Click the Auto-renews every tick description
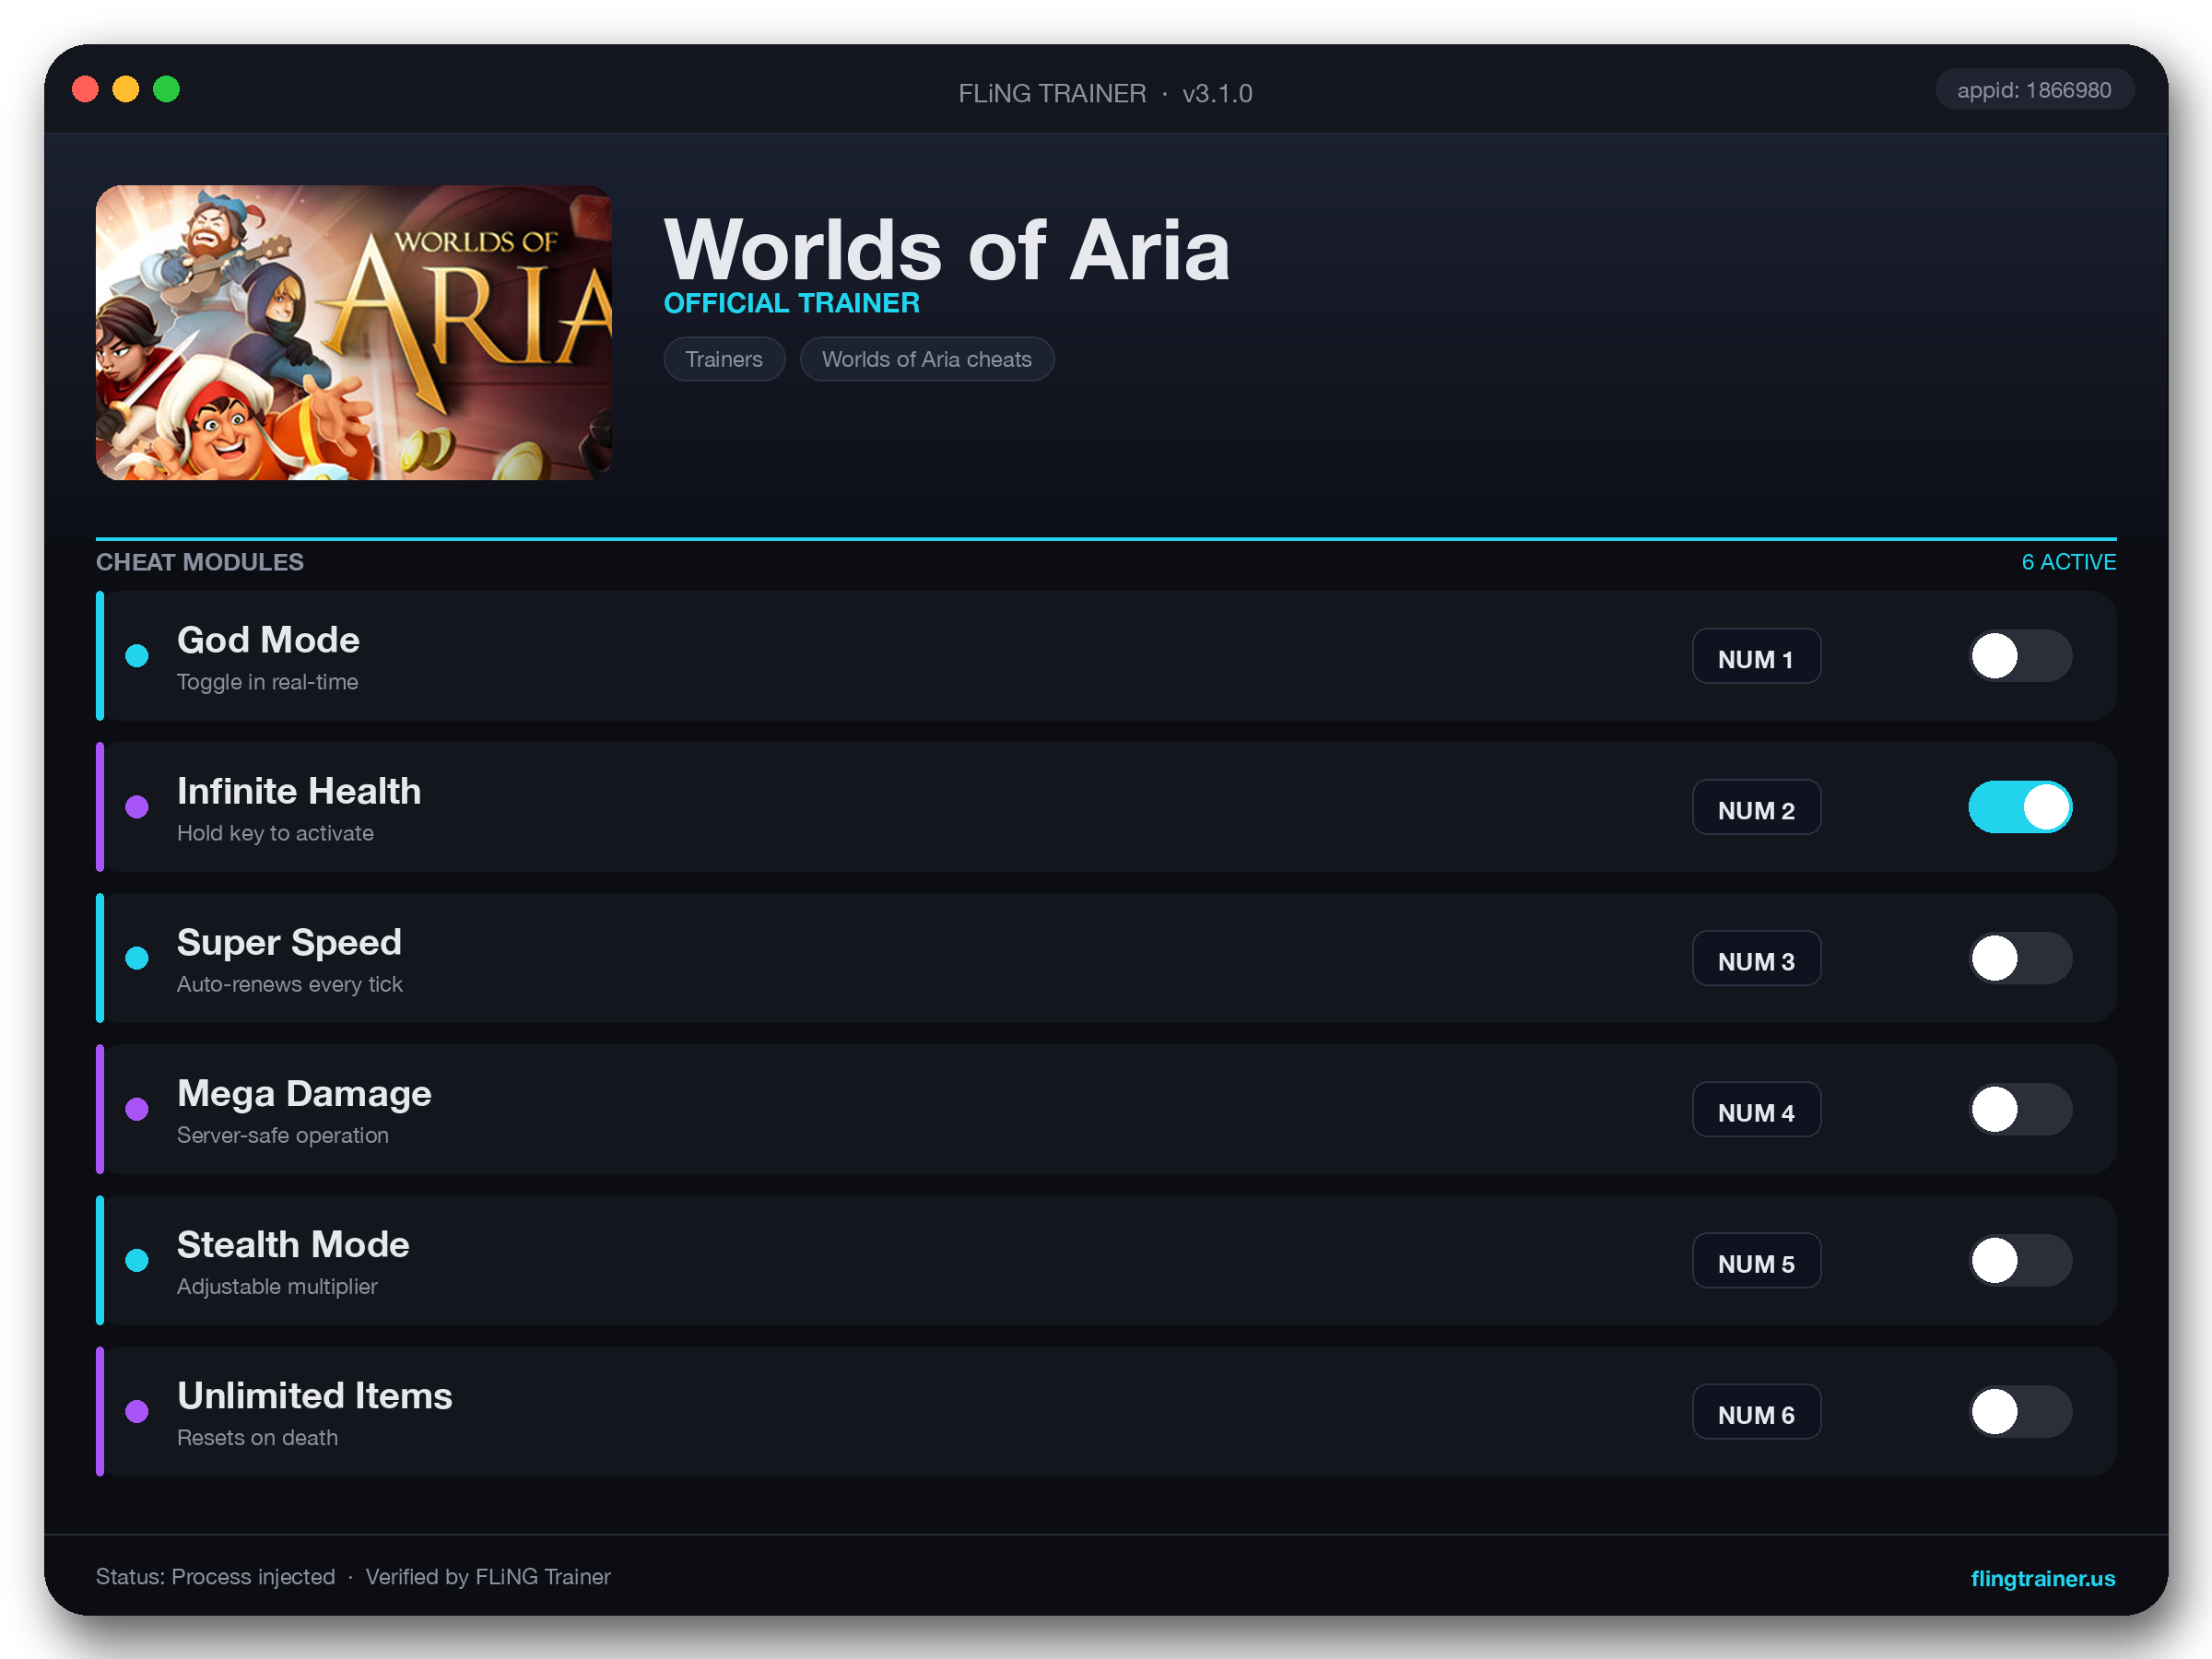 click(289, 984)
